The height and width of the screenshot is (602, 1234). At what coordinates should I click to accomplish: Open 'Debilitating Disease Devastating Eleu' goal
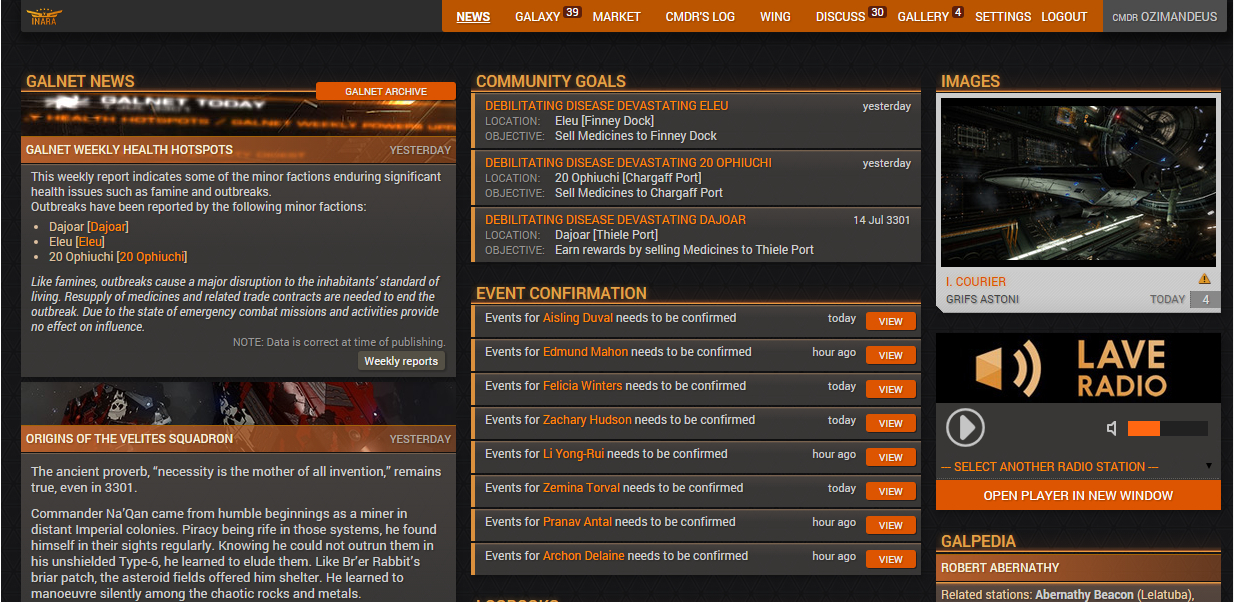607,105
